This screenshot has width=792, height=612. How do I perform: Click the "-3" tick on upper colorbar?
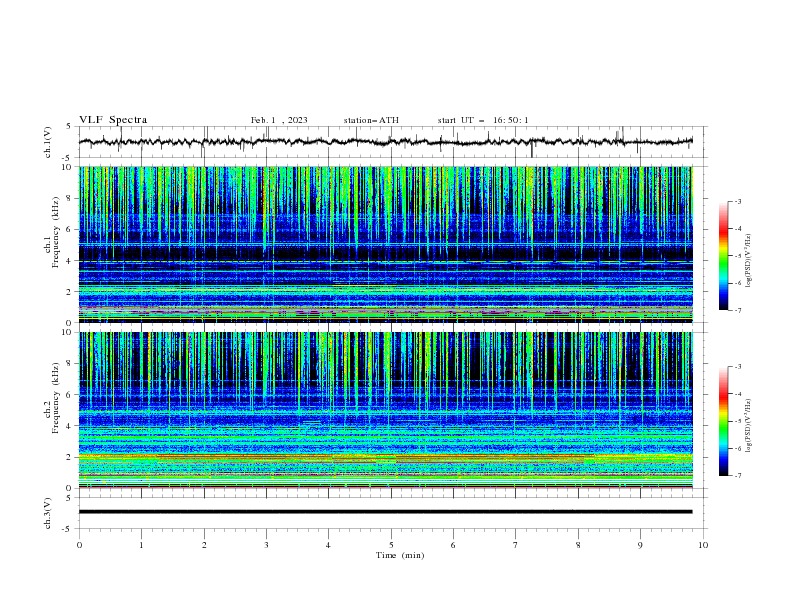pos(738,201)
